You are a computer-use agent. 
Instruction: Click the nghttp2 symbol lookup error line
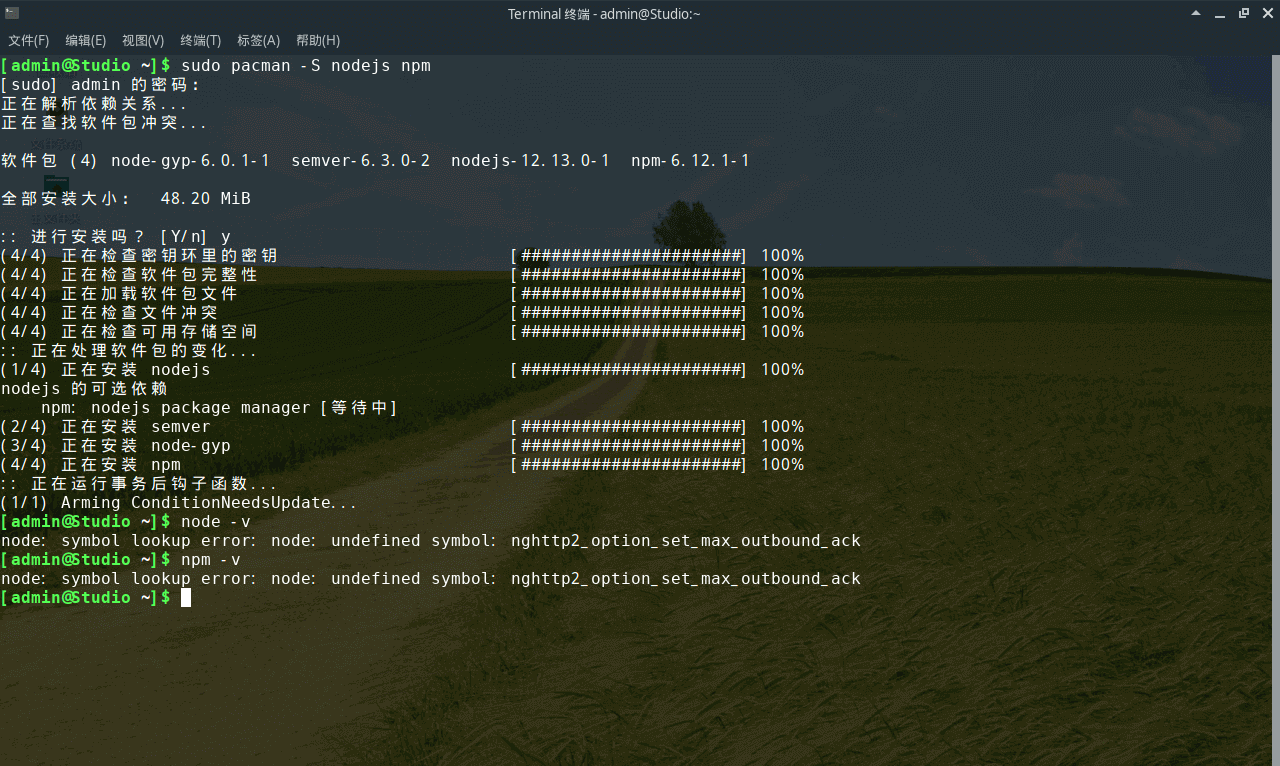430,540
